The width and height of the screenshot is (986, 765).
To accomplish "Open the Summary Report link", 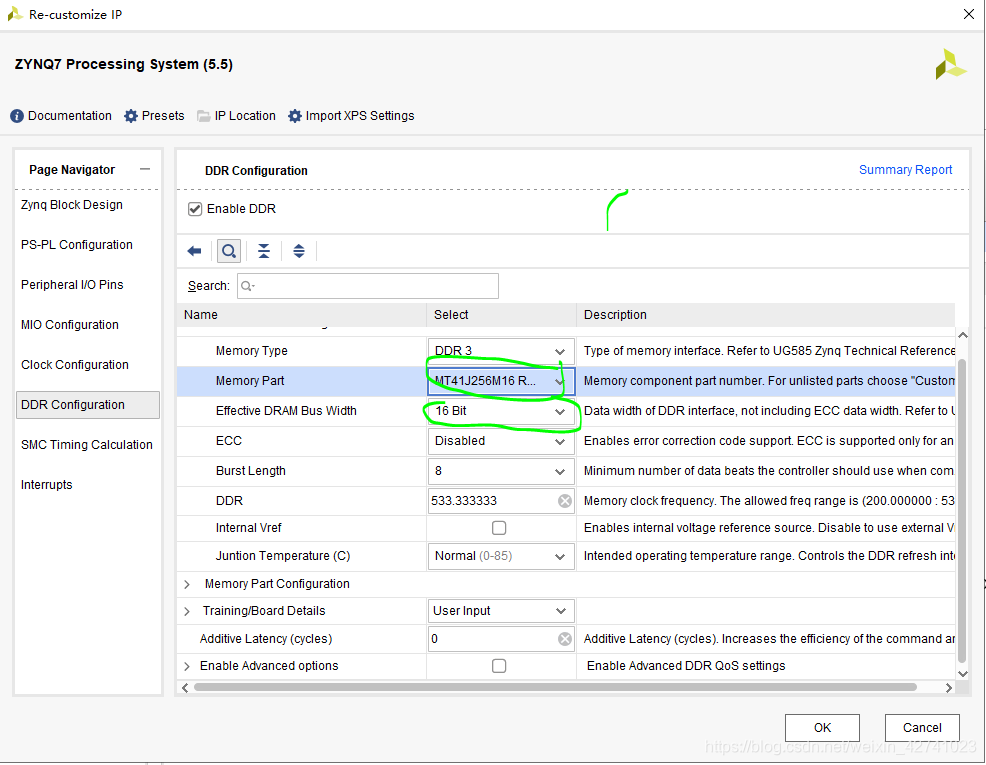I will click(906, 170).
